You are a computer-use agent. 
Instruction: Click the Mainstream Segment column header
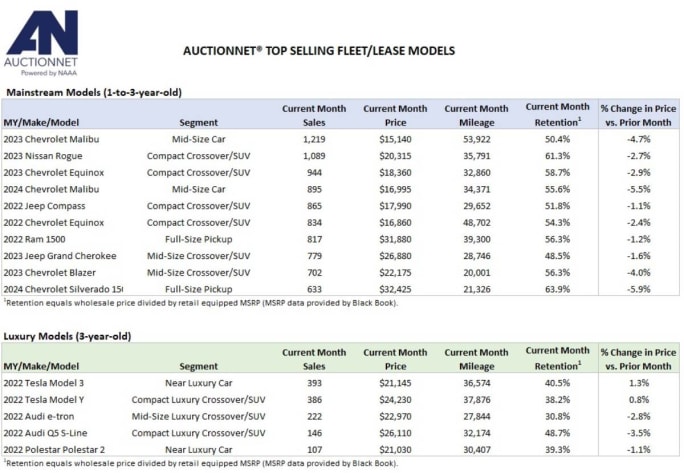198,123
